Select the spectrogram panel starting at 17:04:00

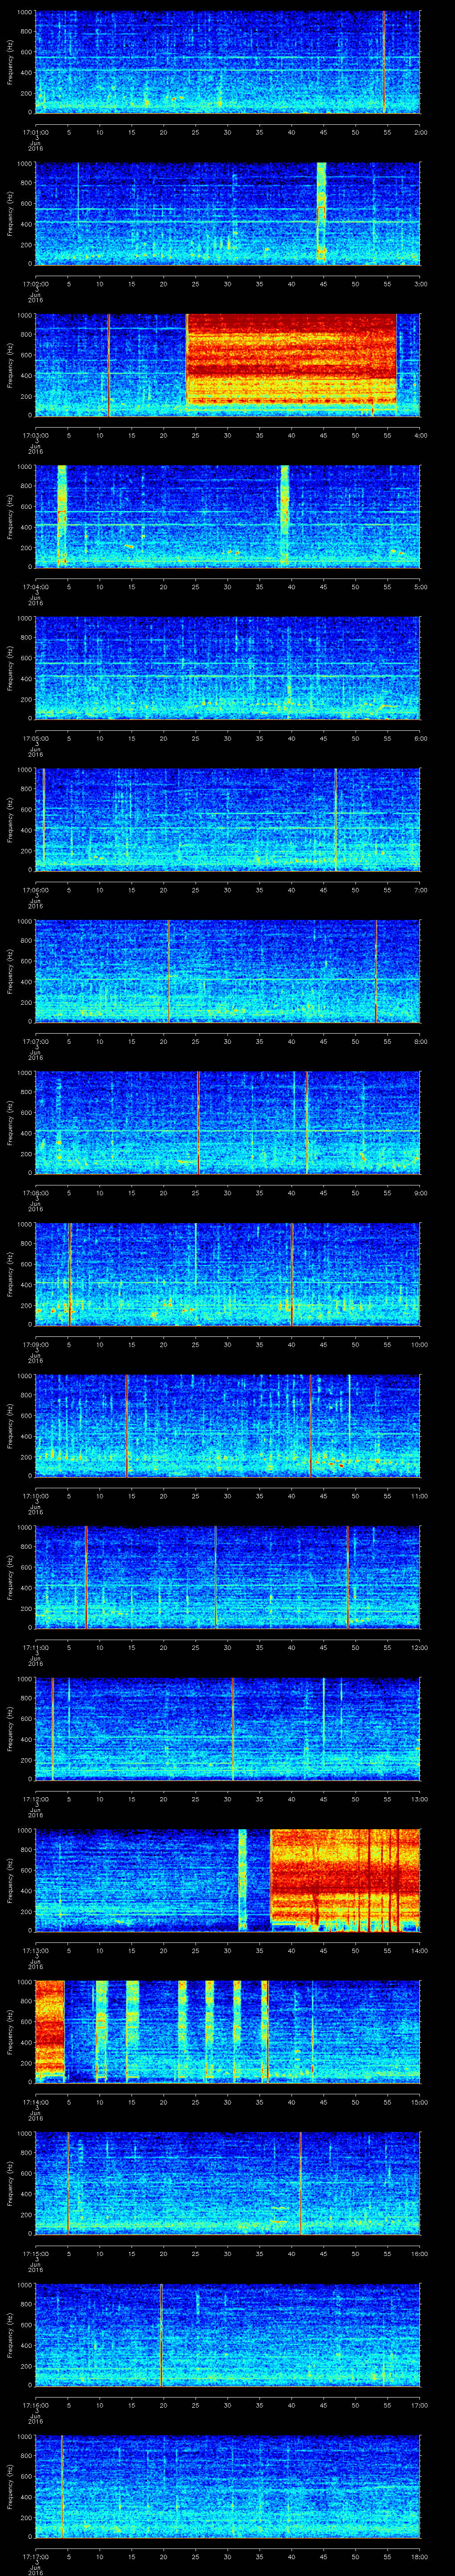[227, 517]
